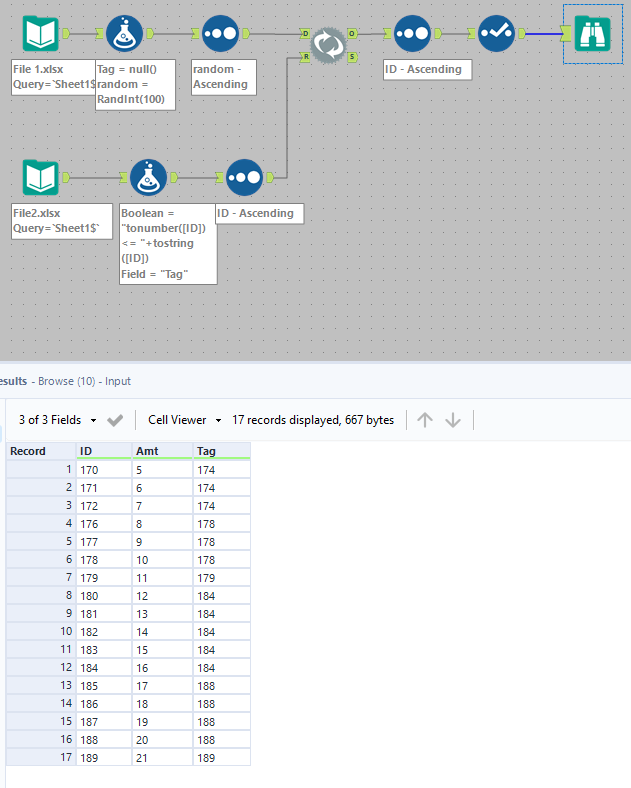The image size is (631, 788).
Task: Open the 3 of 3 Fields dropdown
Action: point(57,420)
